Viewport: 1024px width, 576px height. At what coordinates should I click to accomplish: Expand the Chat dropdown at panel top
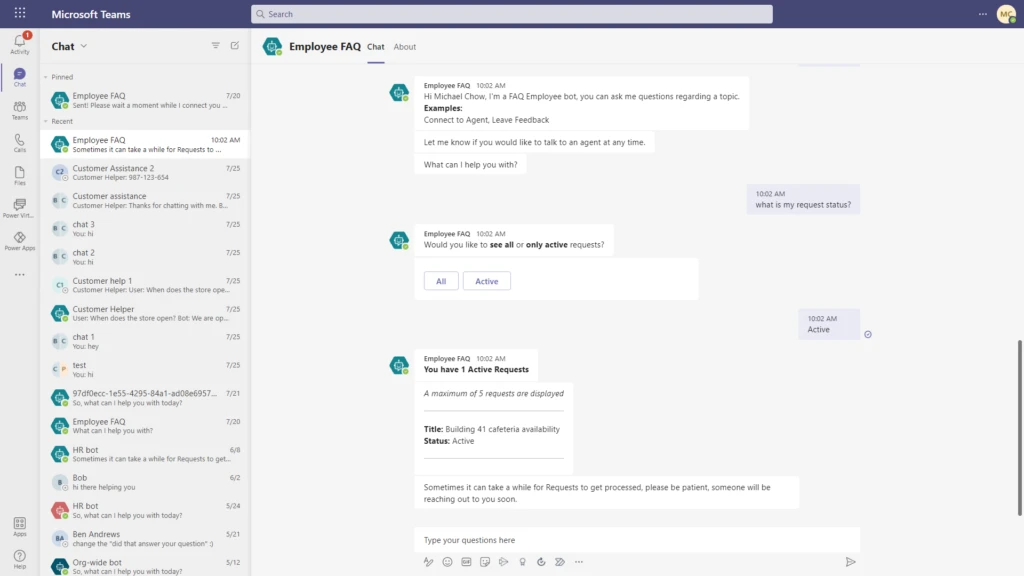click(84, 45)
